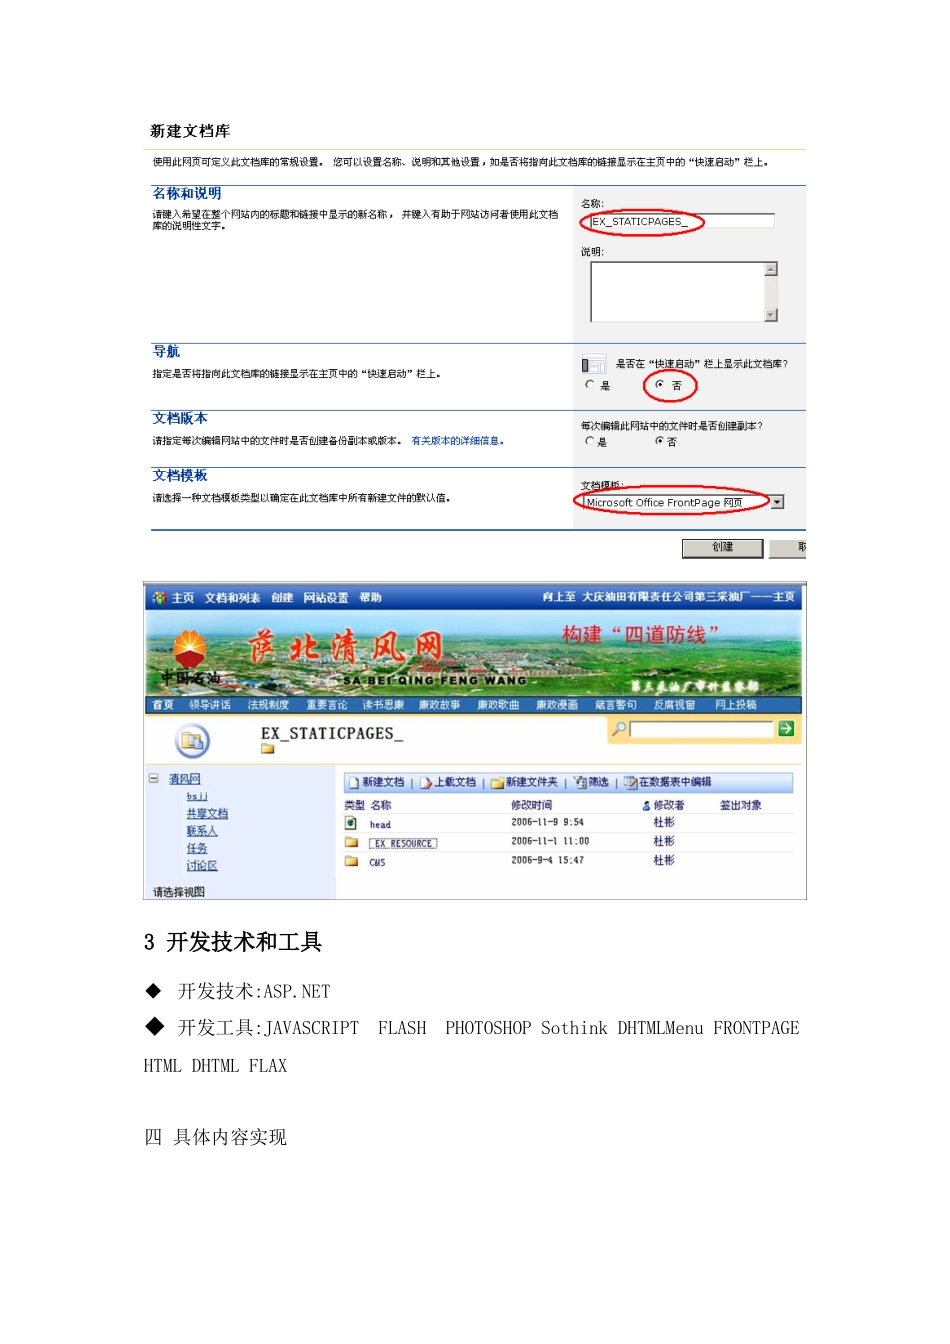Select 是 for showing the library in quick launch
This screenshot has width=950, height=1344.
click(x=589, y=385)
